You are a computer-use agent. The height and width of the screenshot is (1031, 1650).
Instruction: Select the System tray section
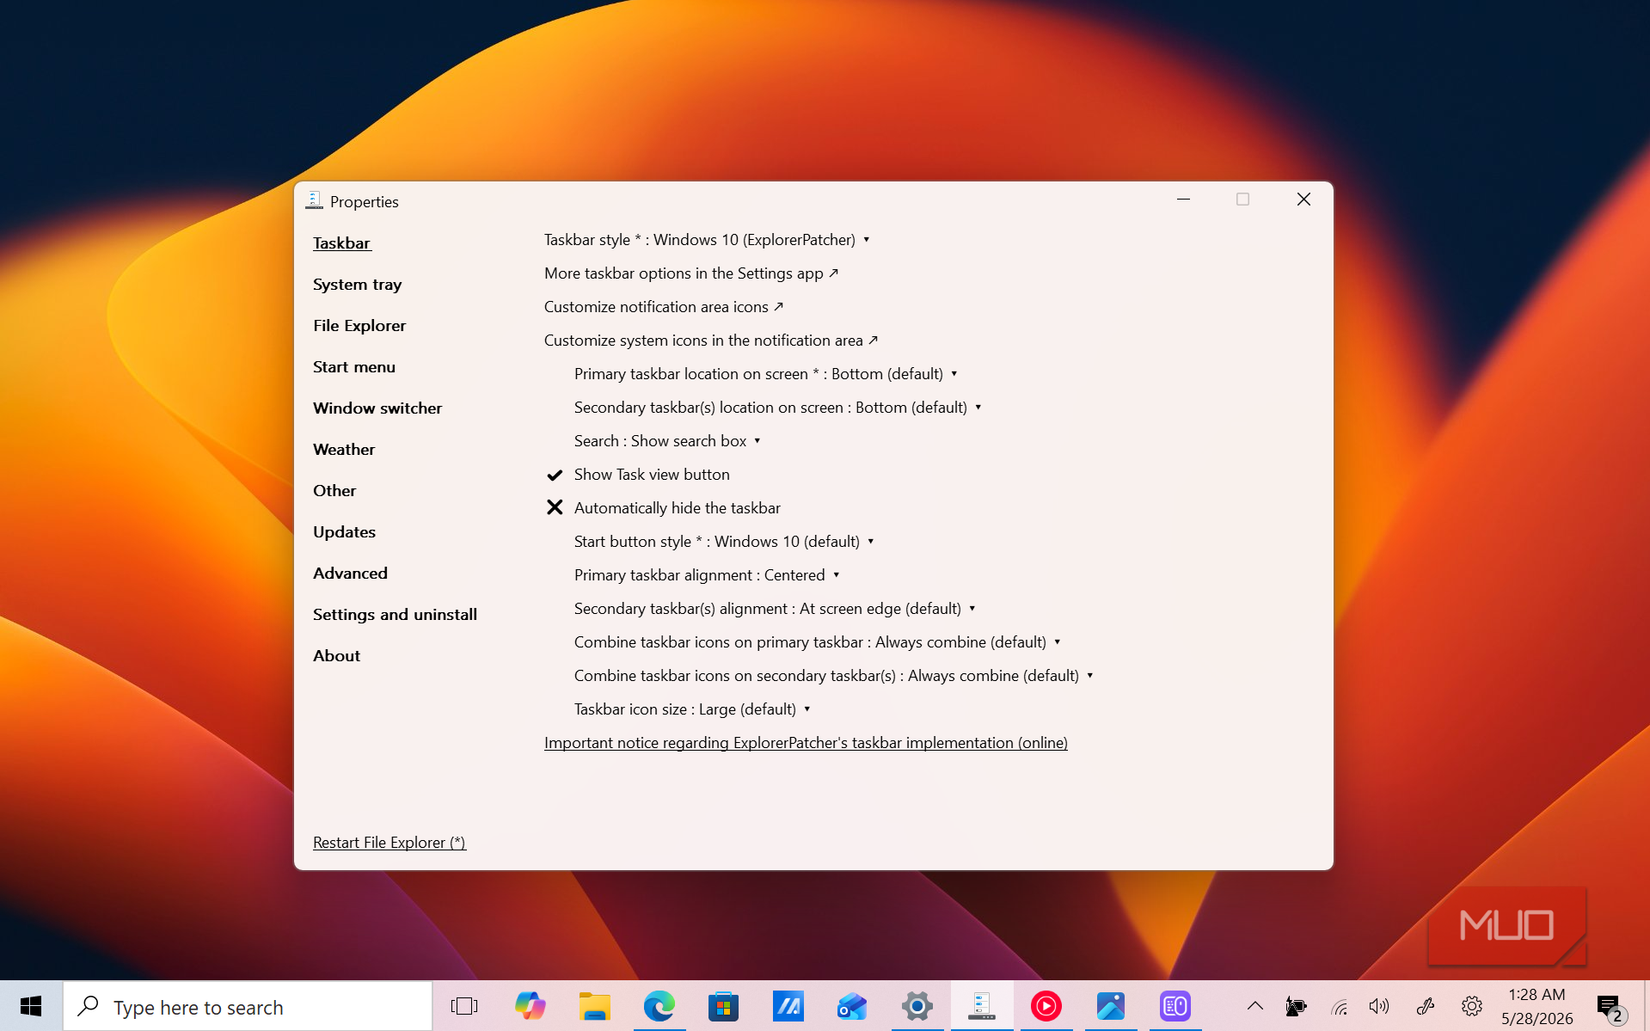click(357, 284)
